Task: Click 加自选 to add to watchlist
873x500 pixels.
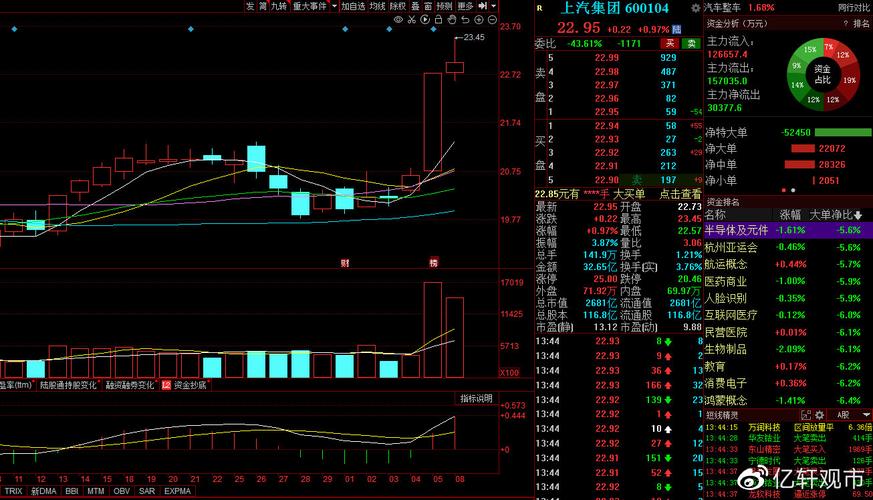Action: (x=353, y=6)
